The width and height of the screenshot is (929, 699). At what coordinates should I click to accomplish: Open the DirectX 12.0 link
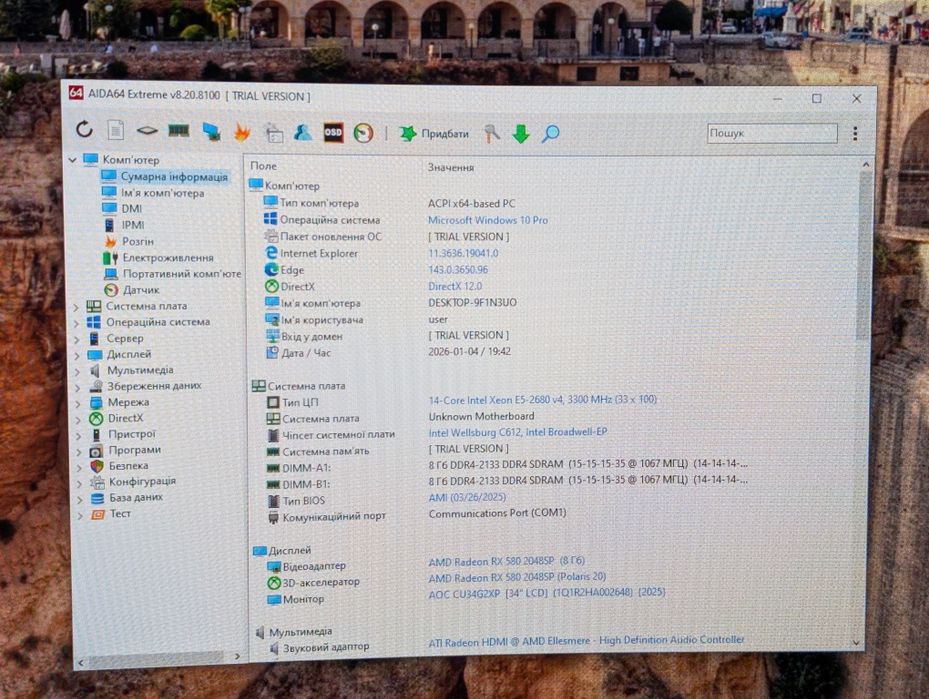point(455,286)
